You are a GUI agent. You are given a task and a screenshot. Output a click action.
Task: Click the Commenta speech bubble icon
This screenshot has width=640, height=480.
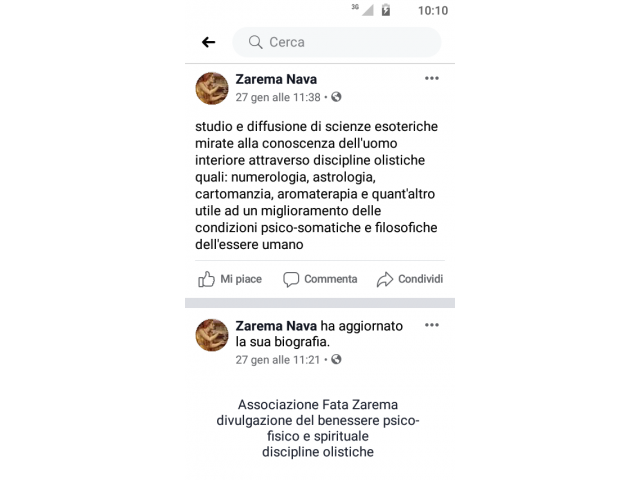point(291,280)
